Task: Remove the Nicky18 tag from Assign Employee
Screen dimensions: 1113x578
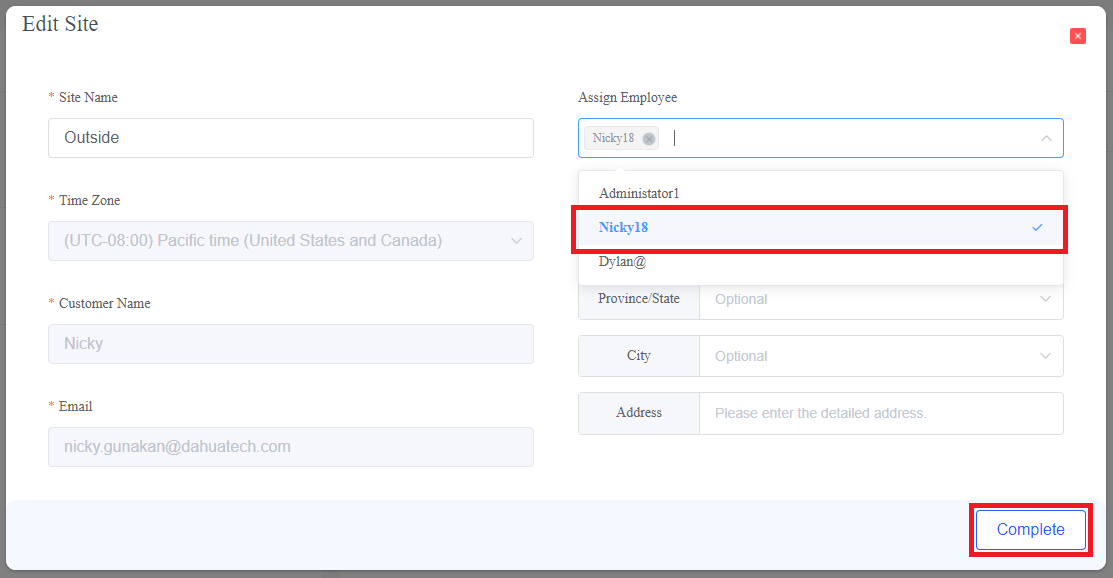Action: point(649,139)
